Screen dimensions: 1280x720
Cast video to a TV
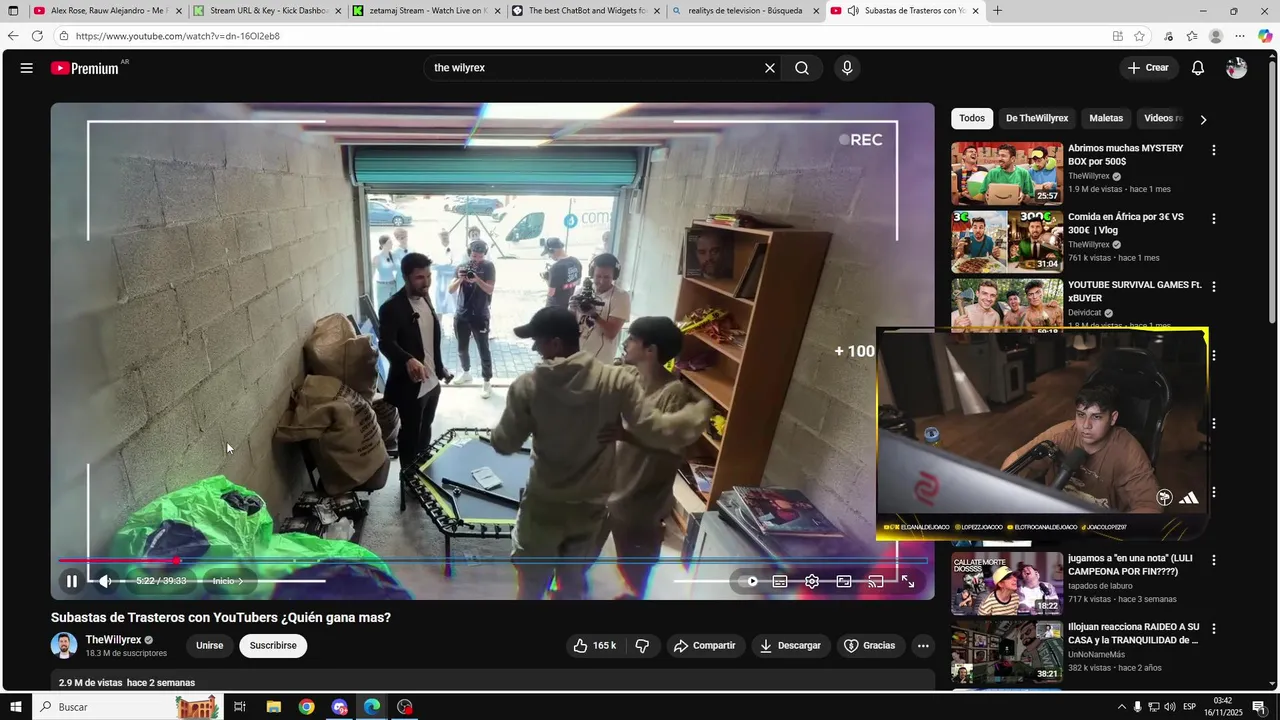876,581
